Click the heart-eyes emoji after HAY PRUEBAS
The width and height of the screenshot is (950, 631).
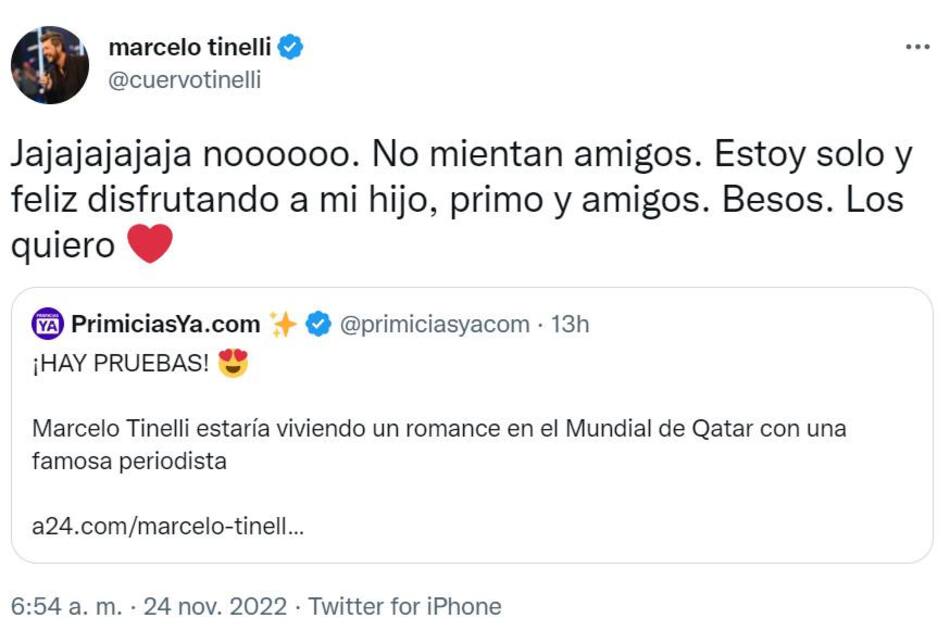233,363
